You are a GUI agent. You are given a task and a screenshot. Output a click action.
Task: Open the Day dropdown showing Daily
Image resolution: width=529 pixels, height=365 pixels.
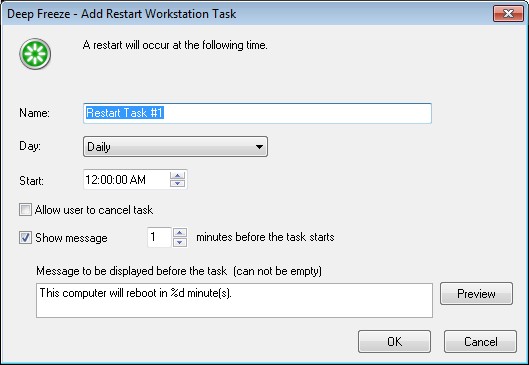[175, 146]
